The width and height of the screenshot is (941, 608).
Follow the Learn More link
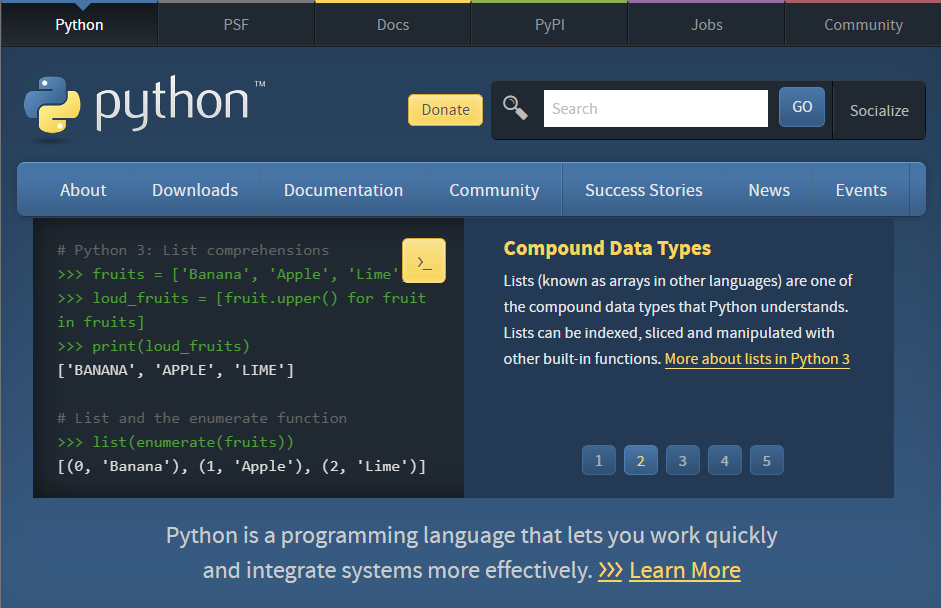685,570
